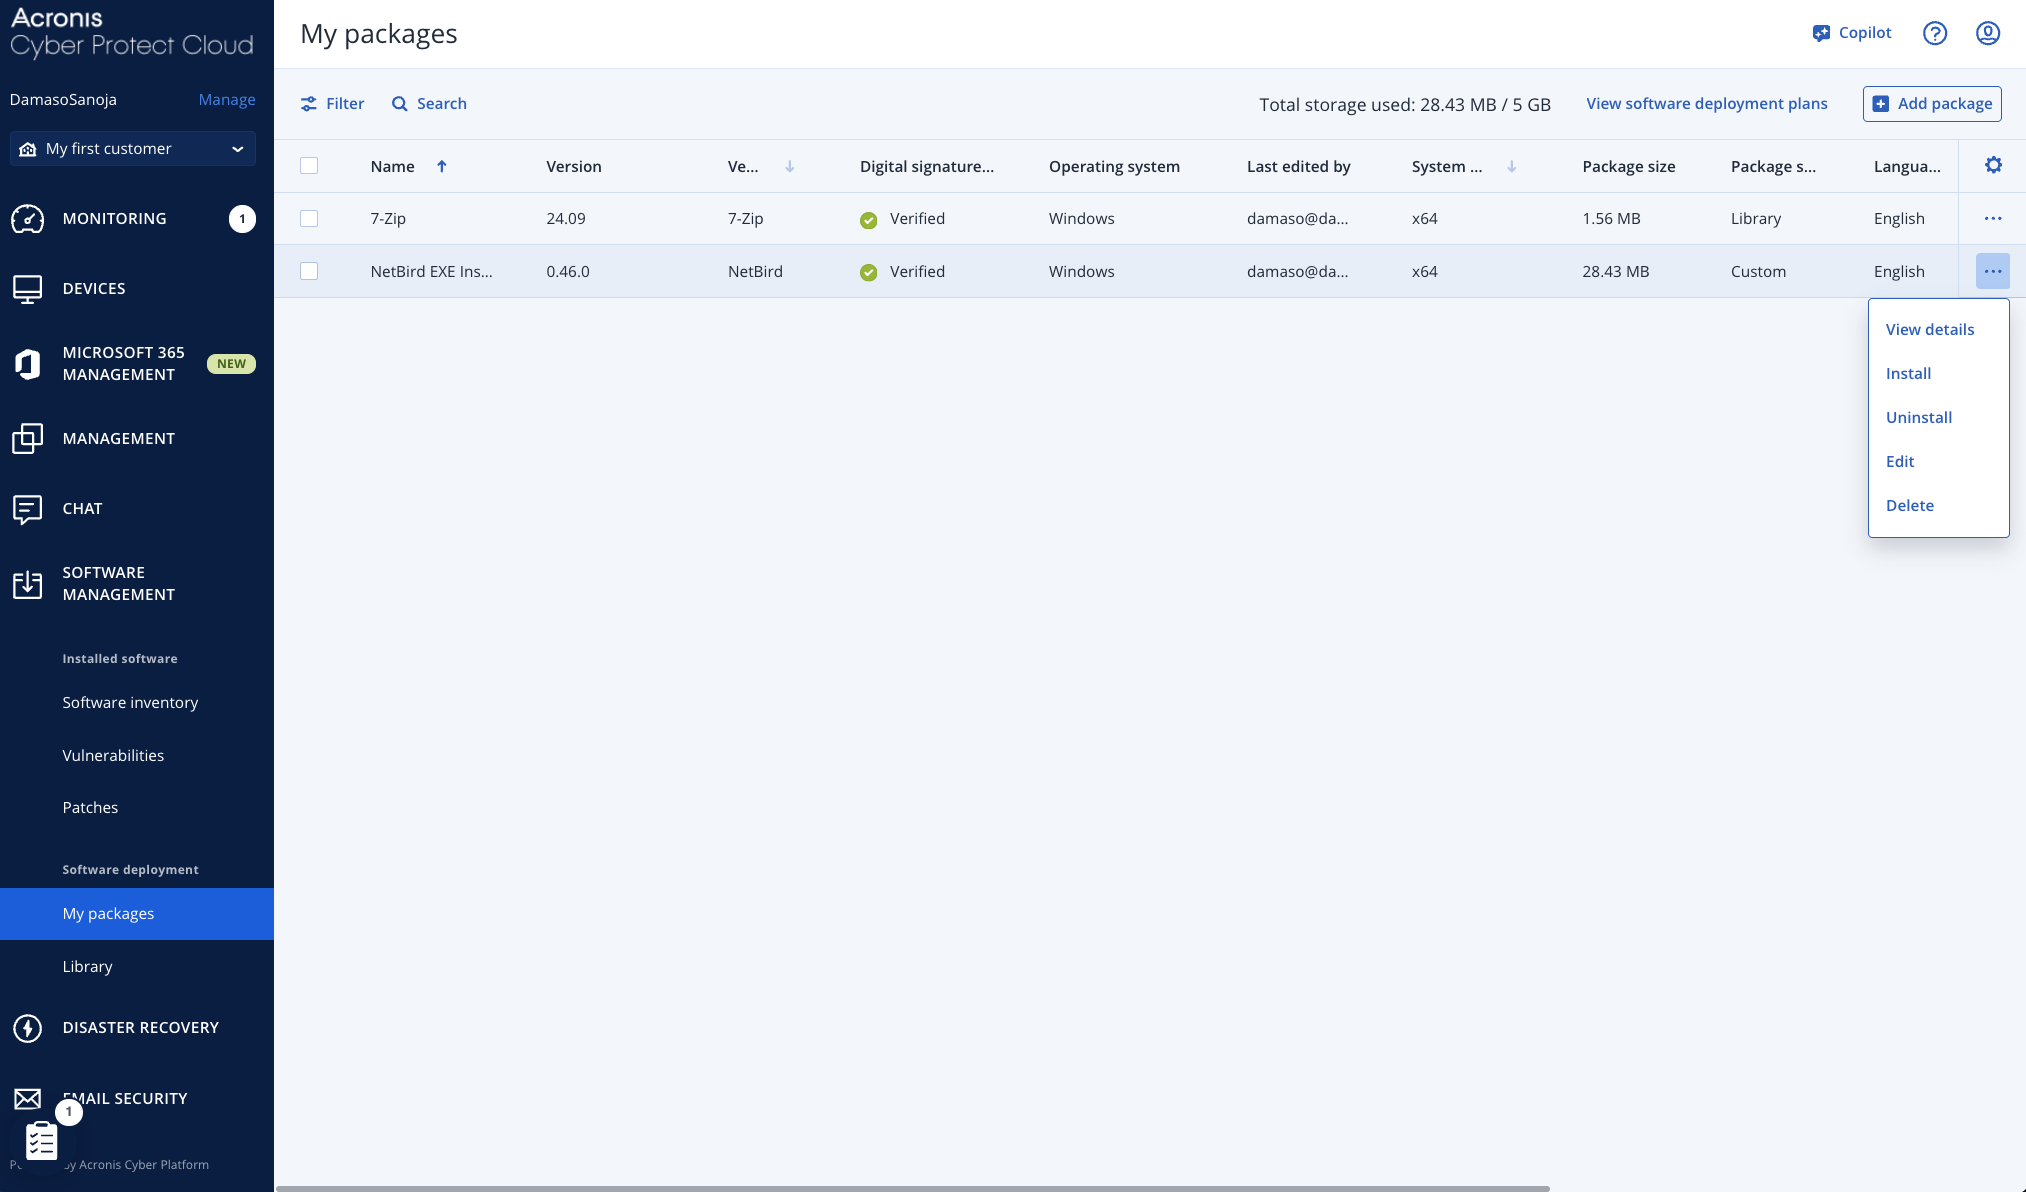Image resolution: width=2026 pixels, height=1192 pixels.
Task: Open the Email Security section
Action: coord(124,1098)
